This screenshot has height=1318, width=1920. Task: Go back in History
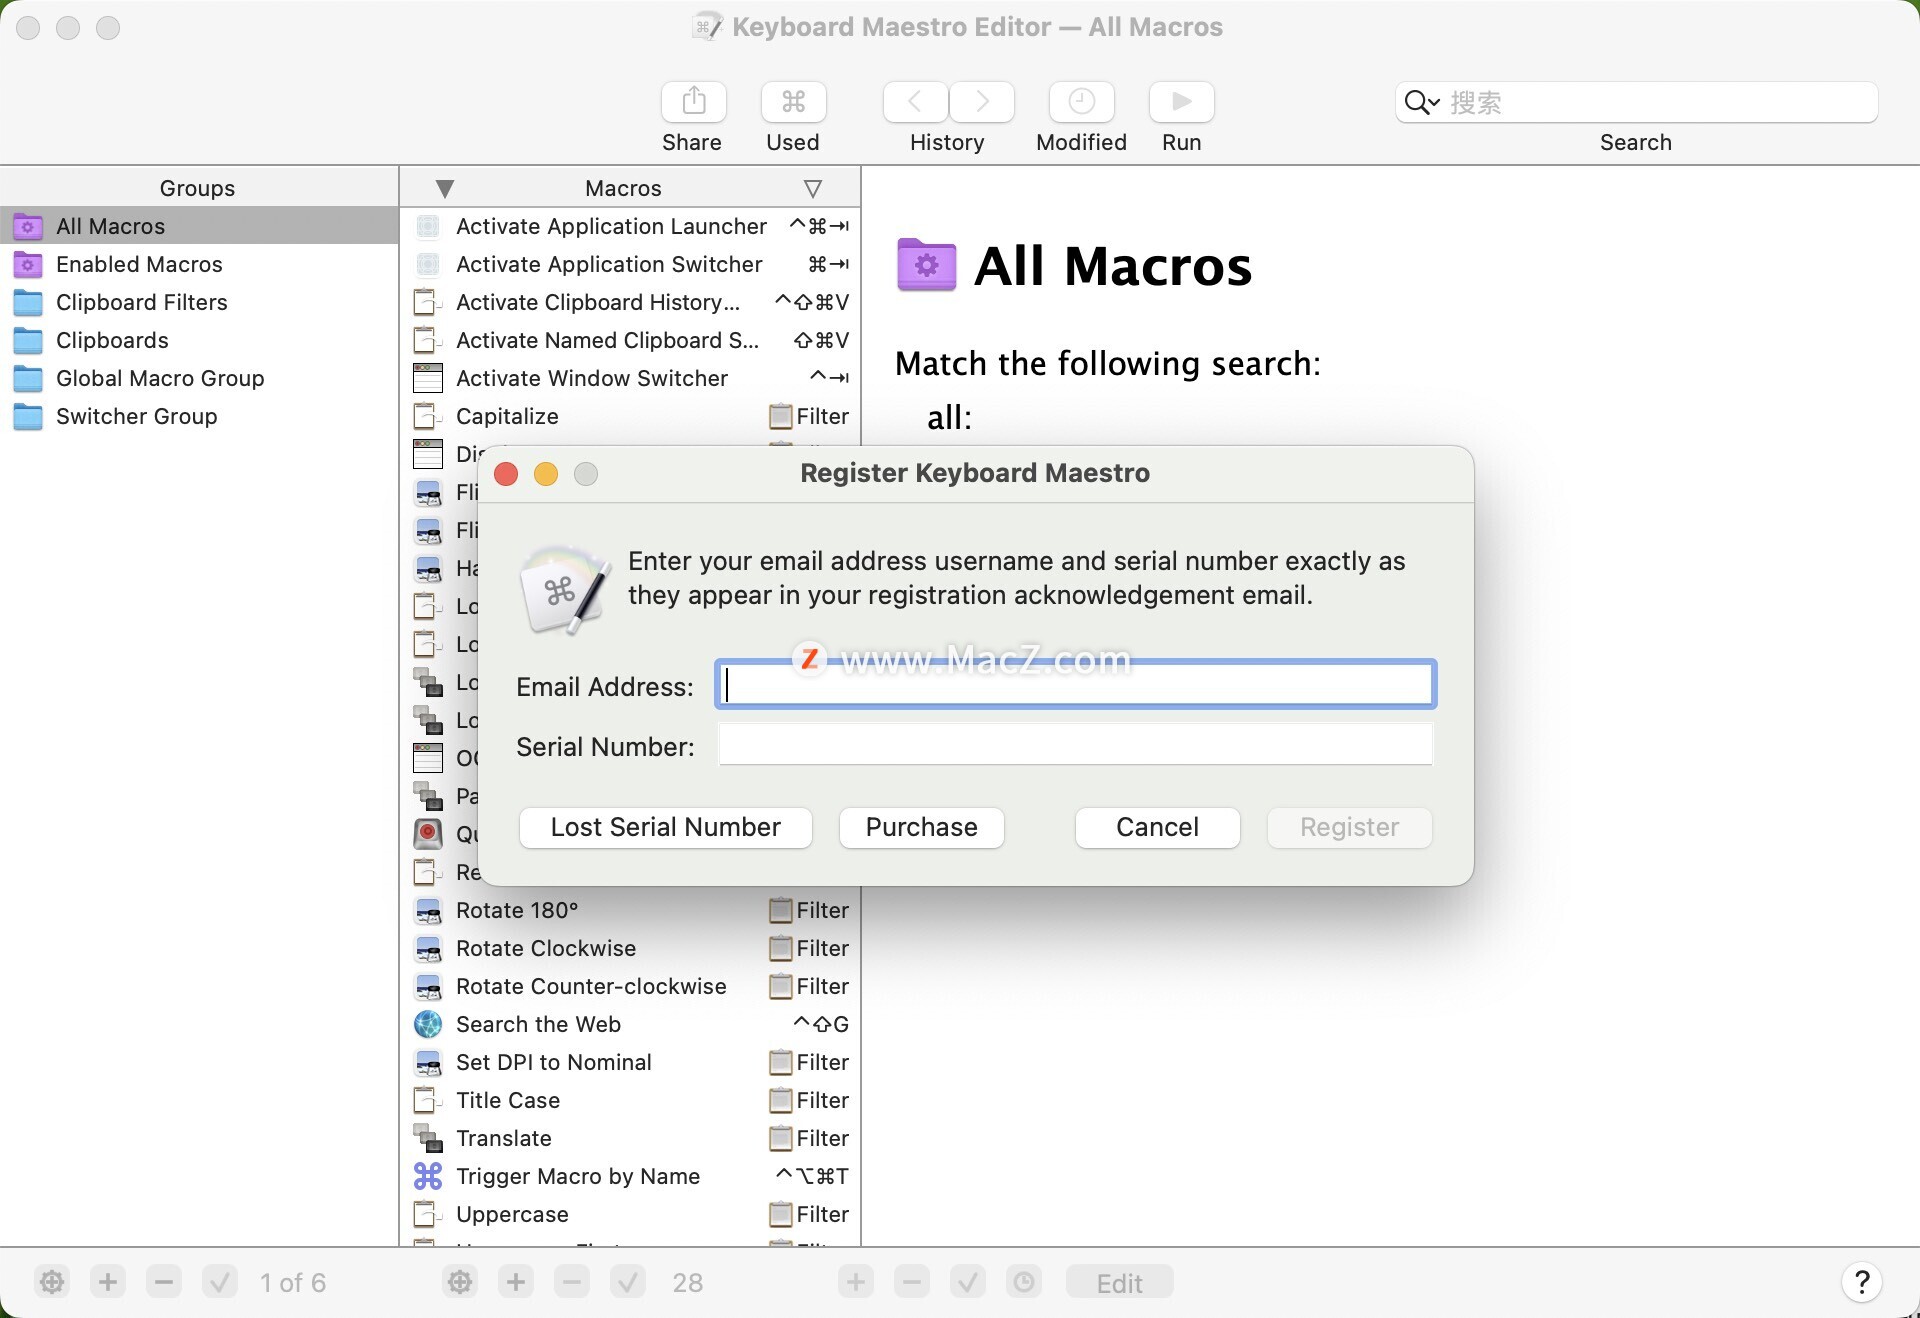[915, 102]
